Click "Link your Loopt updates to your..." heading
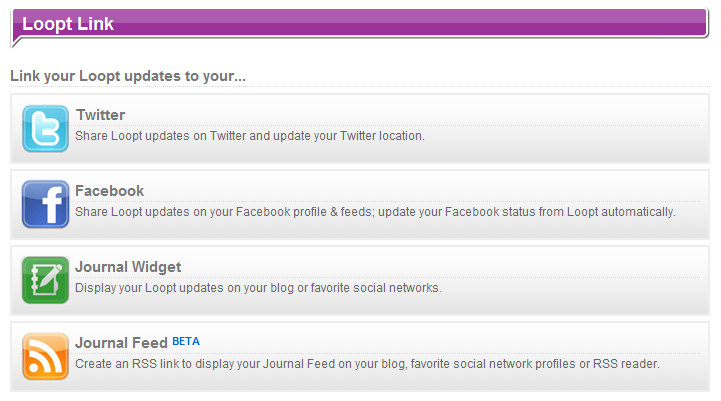The width and height of the screenshot is (721, 401). pyautogui.click(x=128, y=76)
